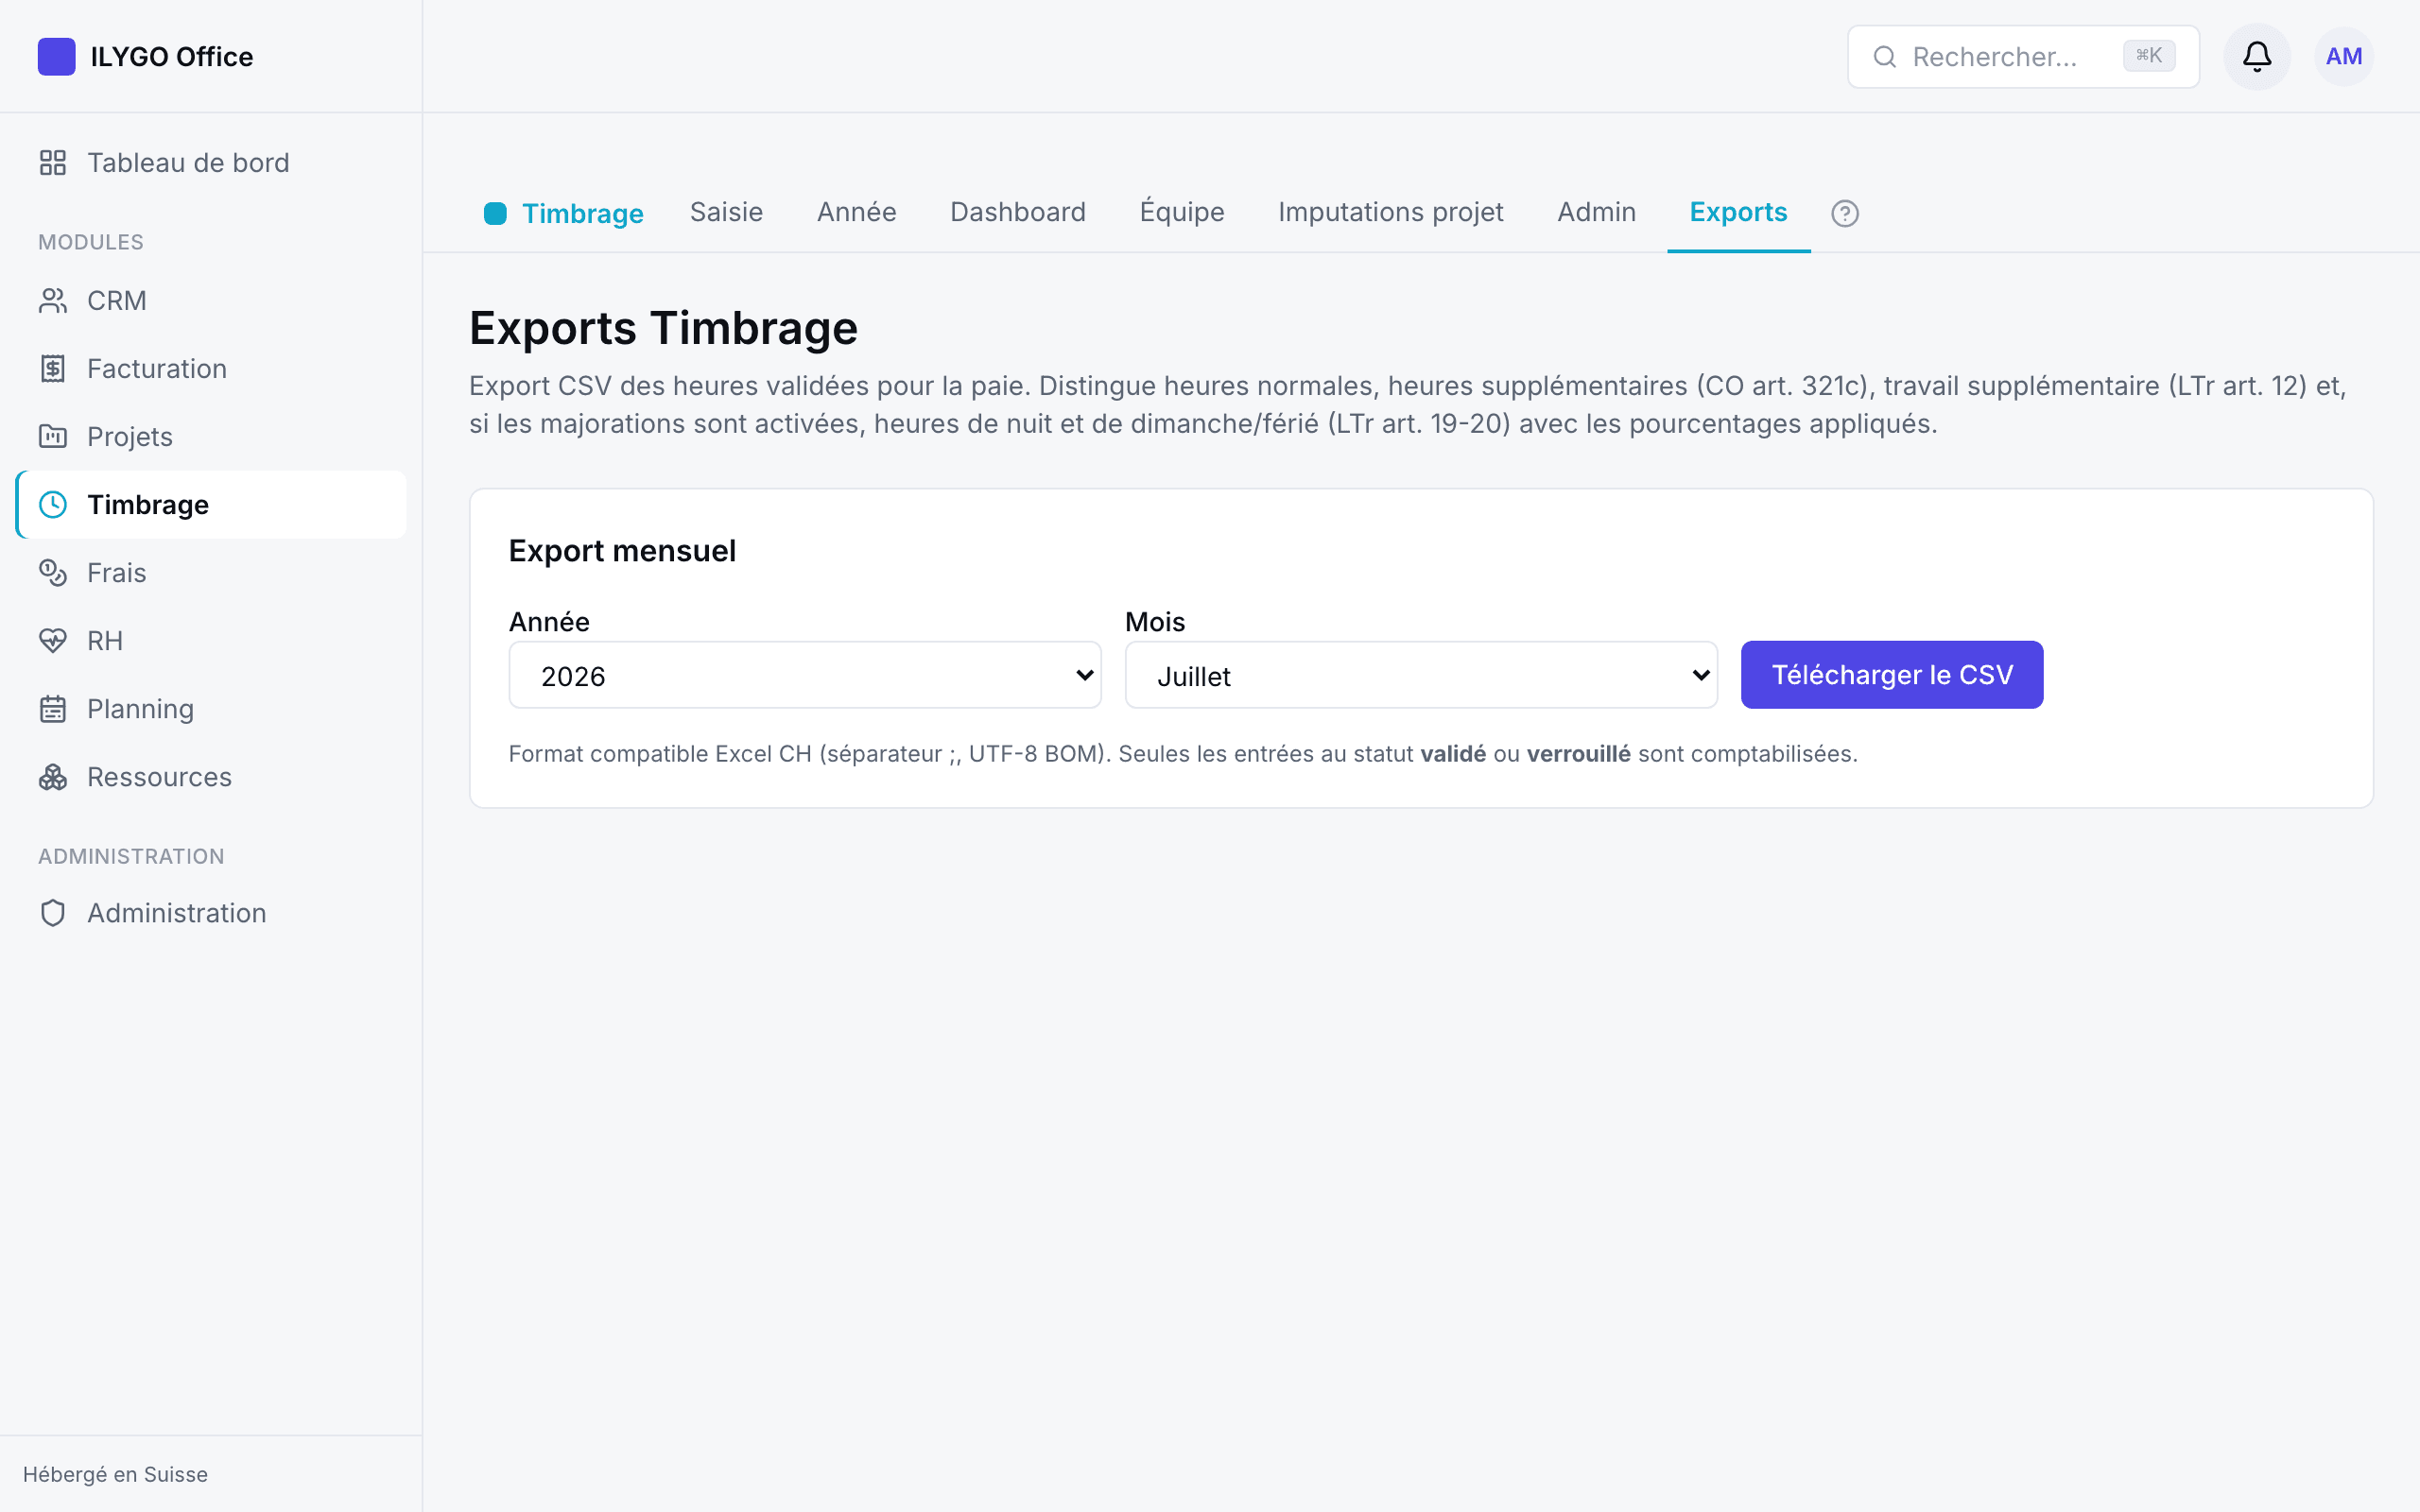Open the Ressources module

[211, 776]
